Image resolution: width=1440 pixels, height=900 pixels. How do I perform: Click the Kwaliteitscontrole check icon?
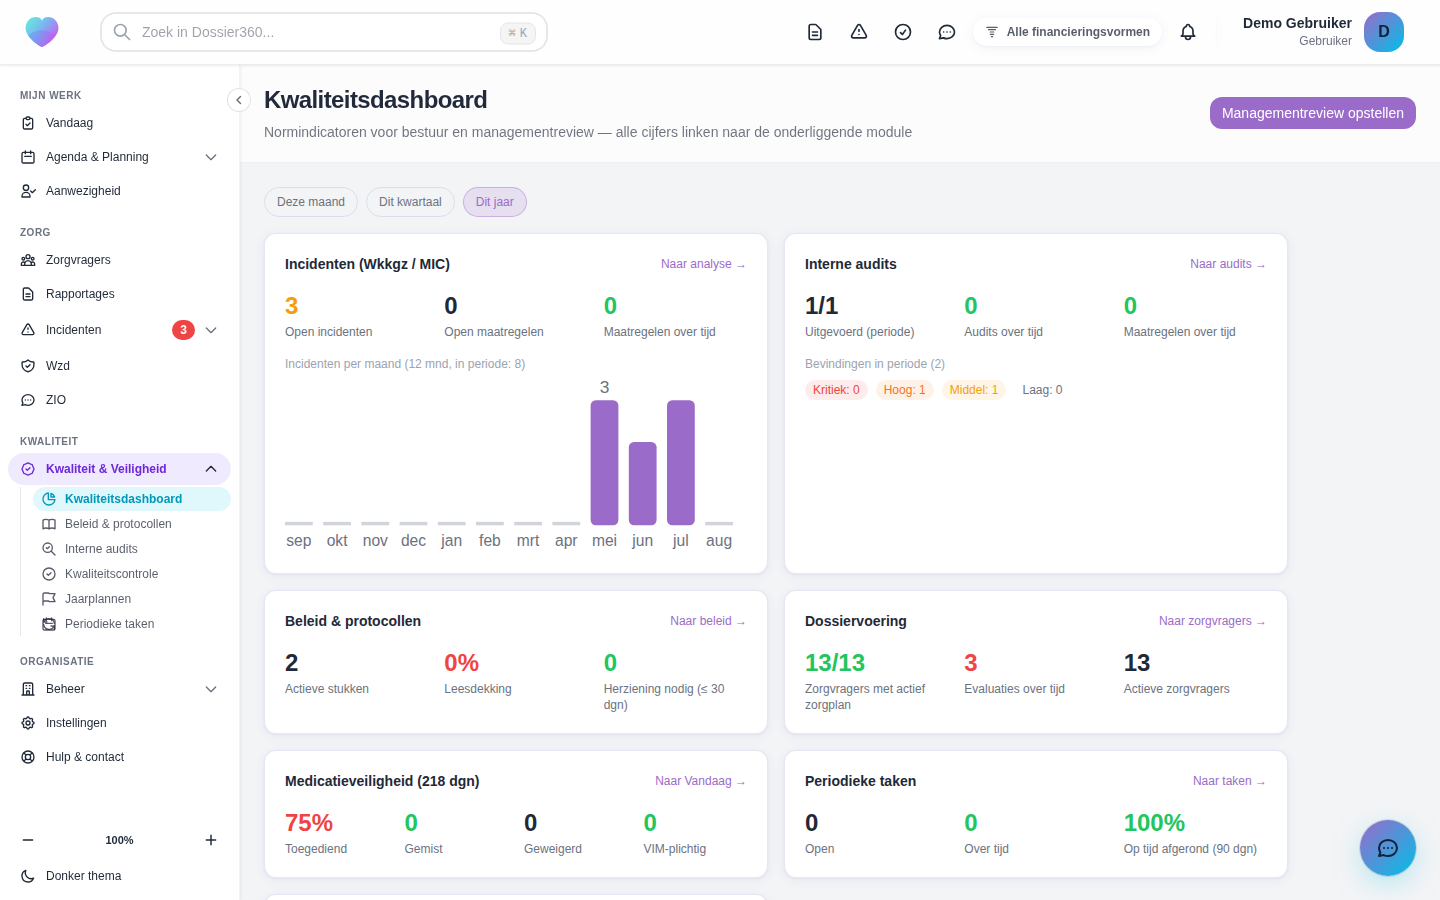[49, 574]
